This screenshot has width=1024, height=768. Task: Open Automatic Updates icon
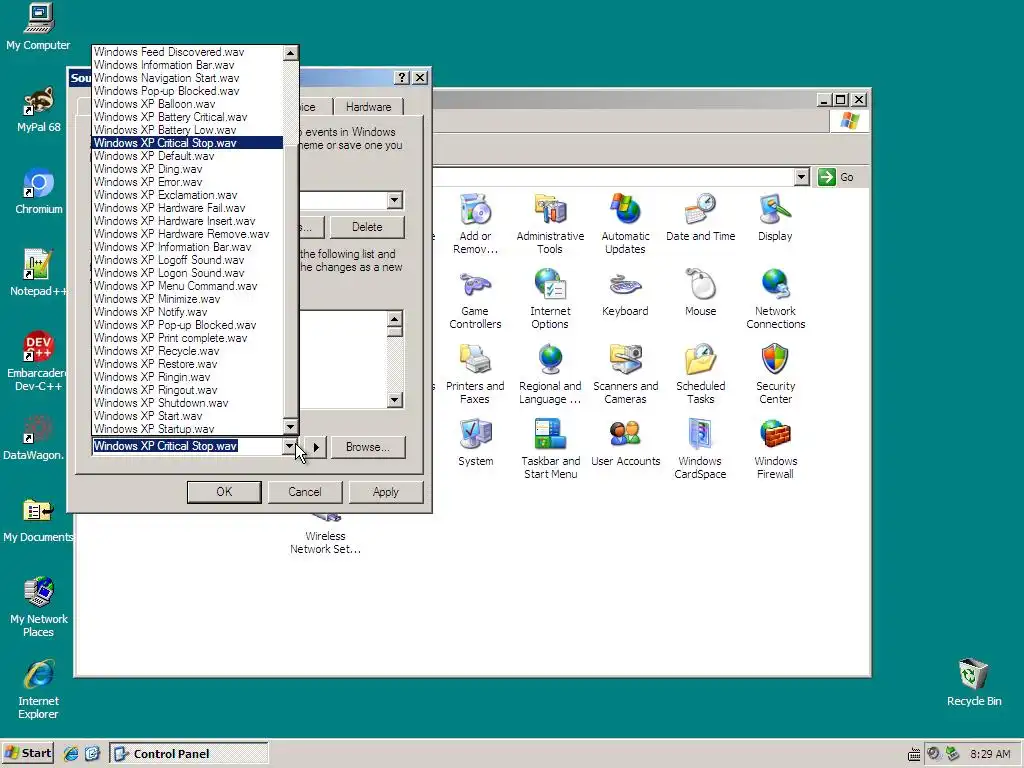tap(625, 223)
